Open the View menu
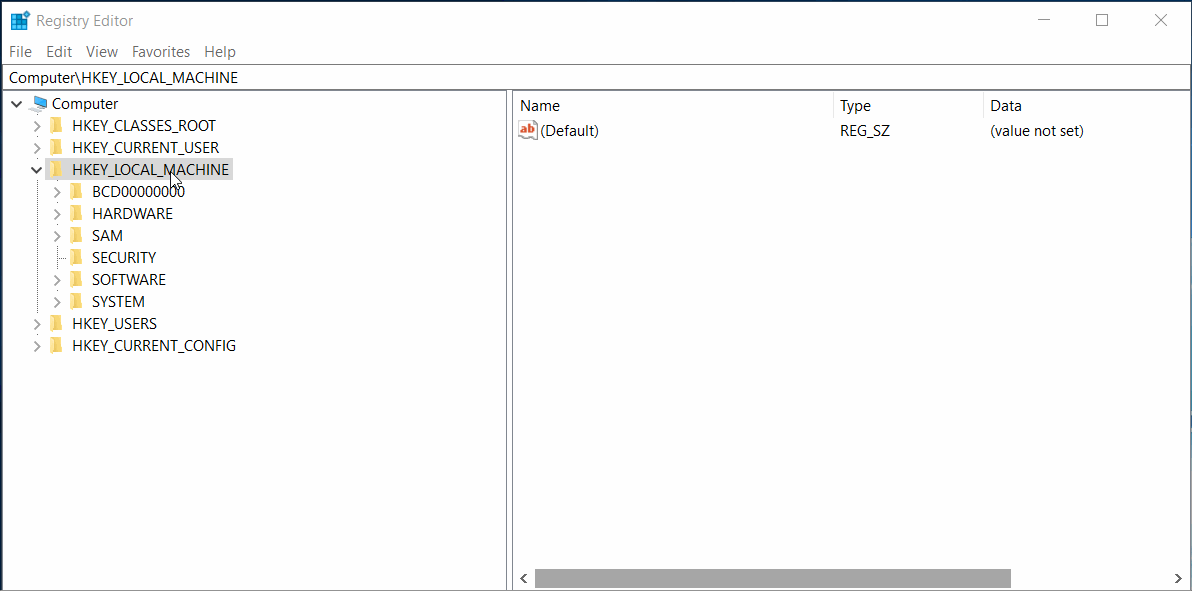The height and width of the screenshot is (591, 1192). click(x=102, y=52)
